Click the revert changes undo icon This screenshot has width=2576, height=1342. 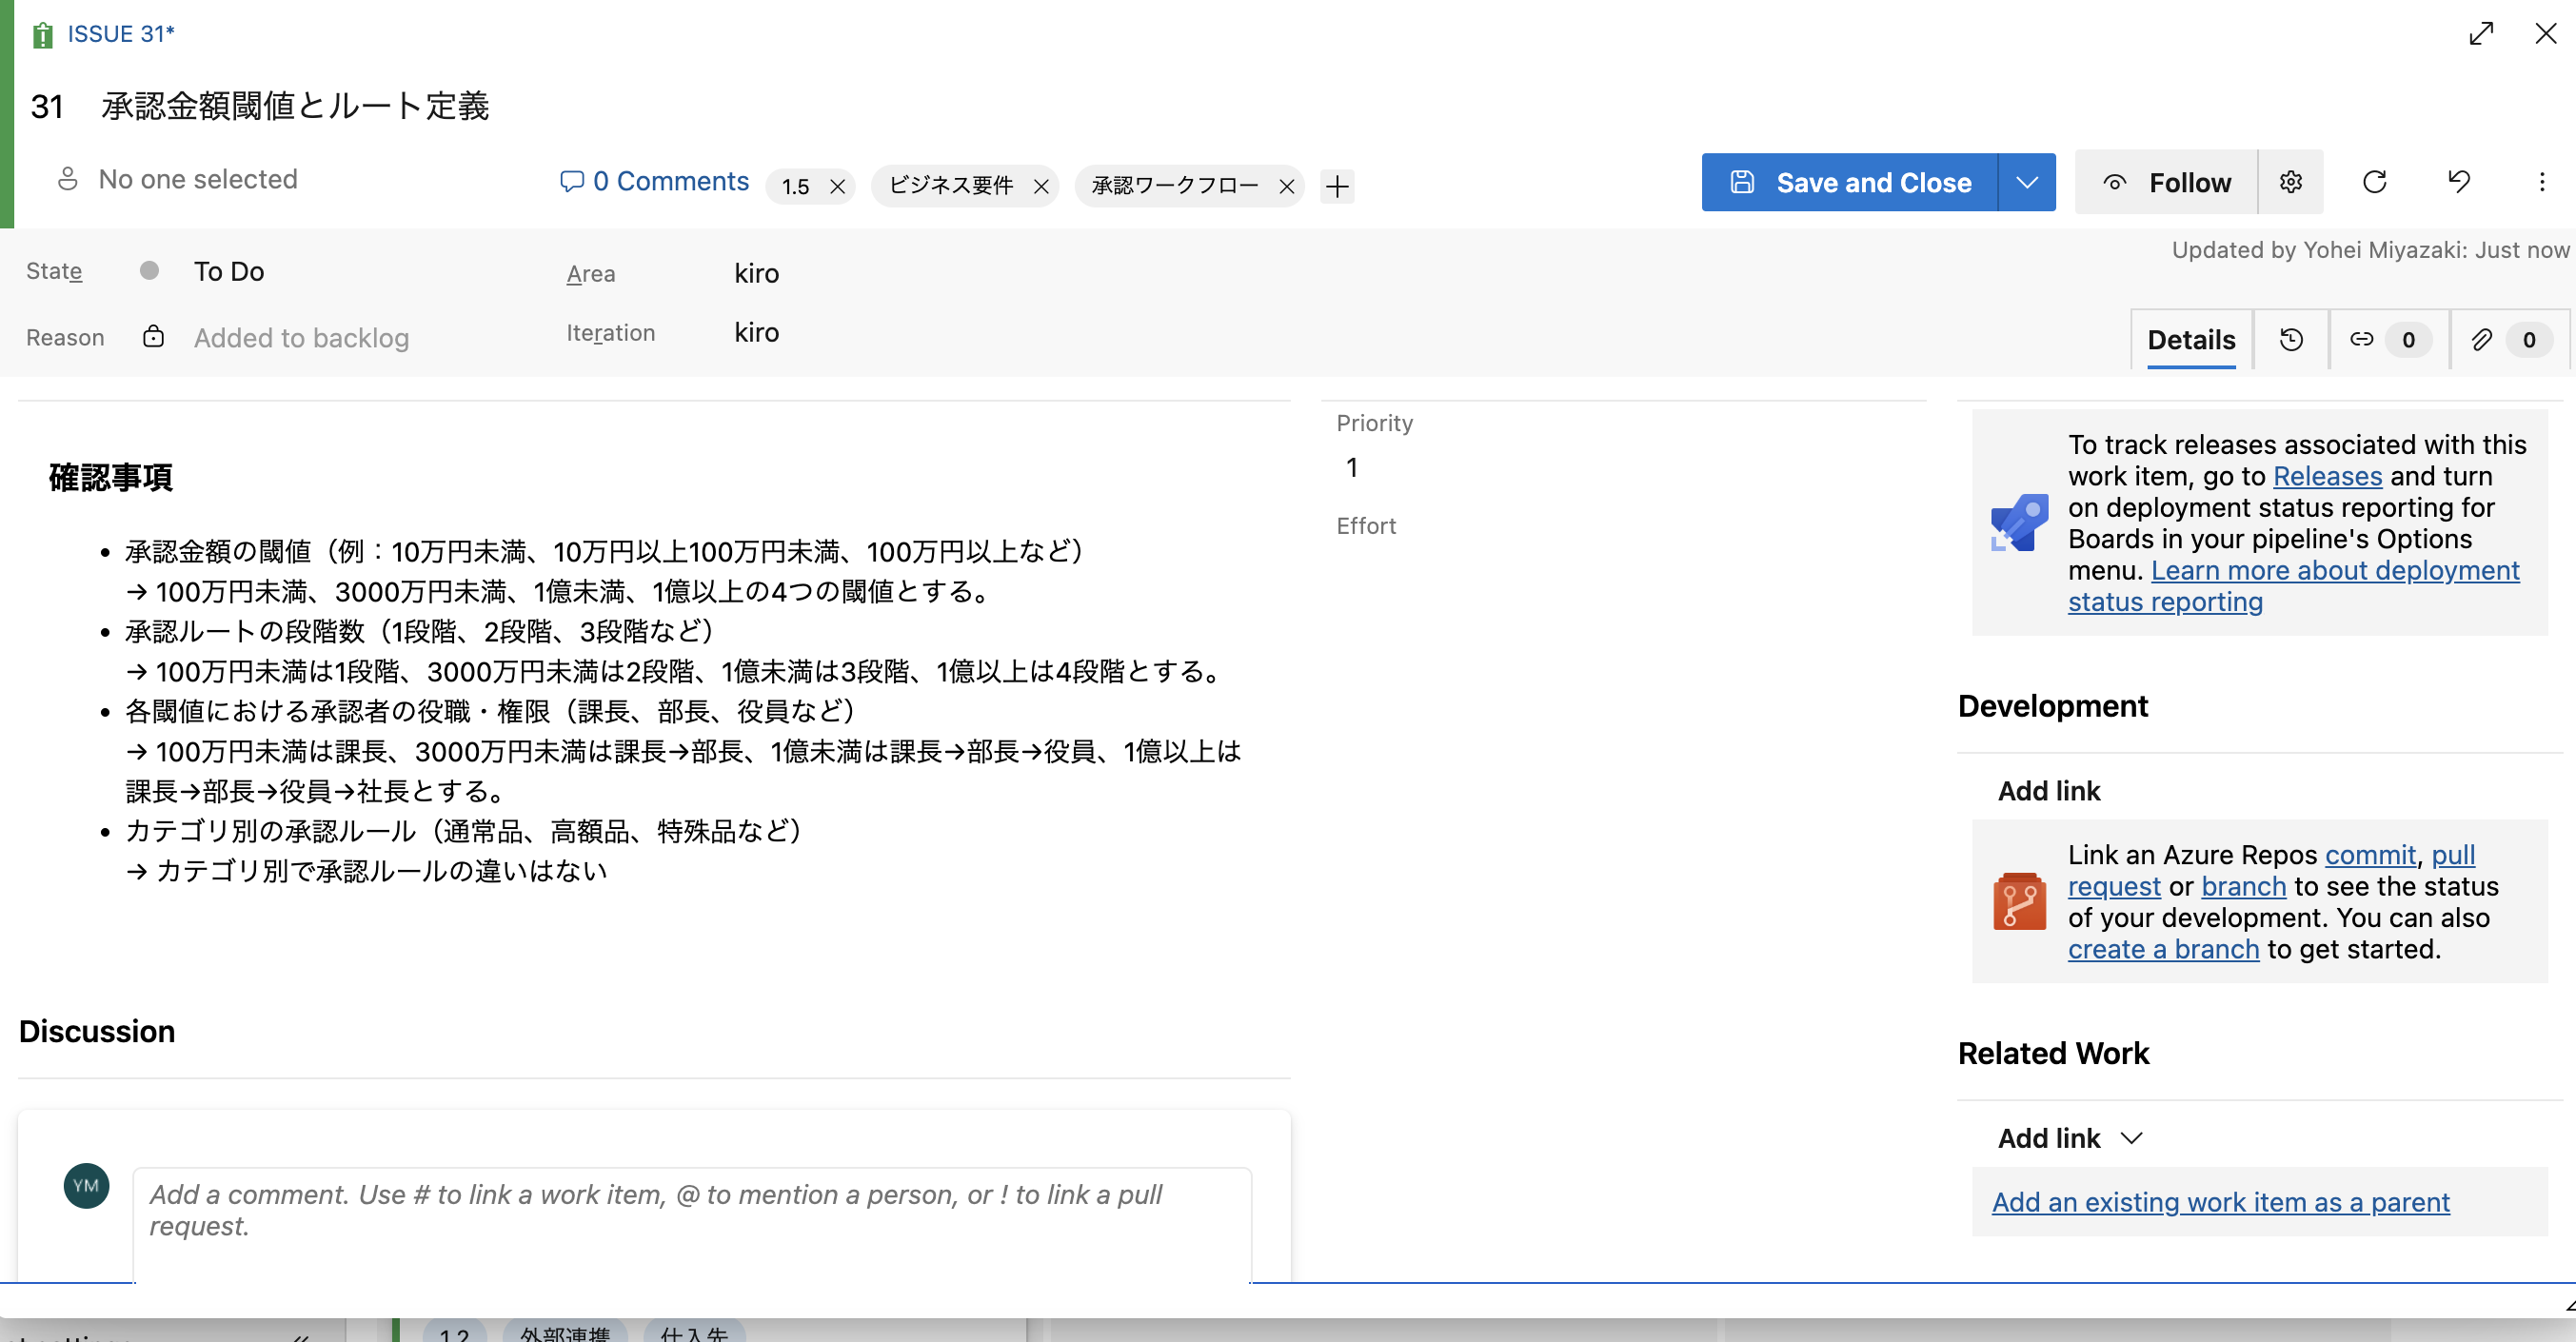click(2458, 182)
